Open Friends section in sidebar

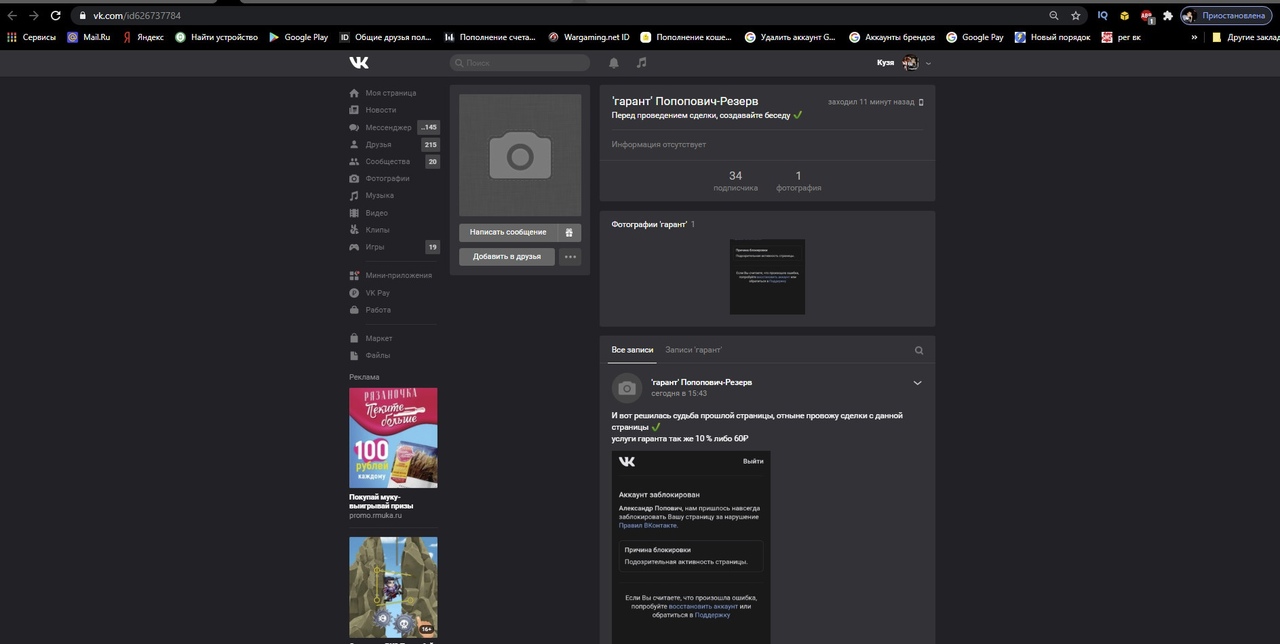click(x=378, y=145)
